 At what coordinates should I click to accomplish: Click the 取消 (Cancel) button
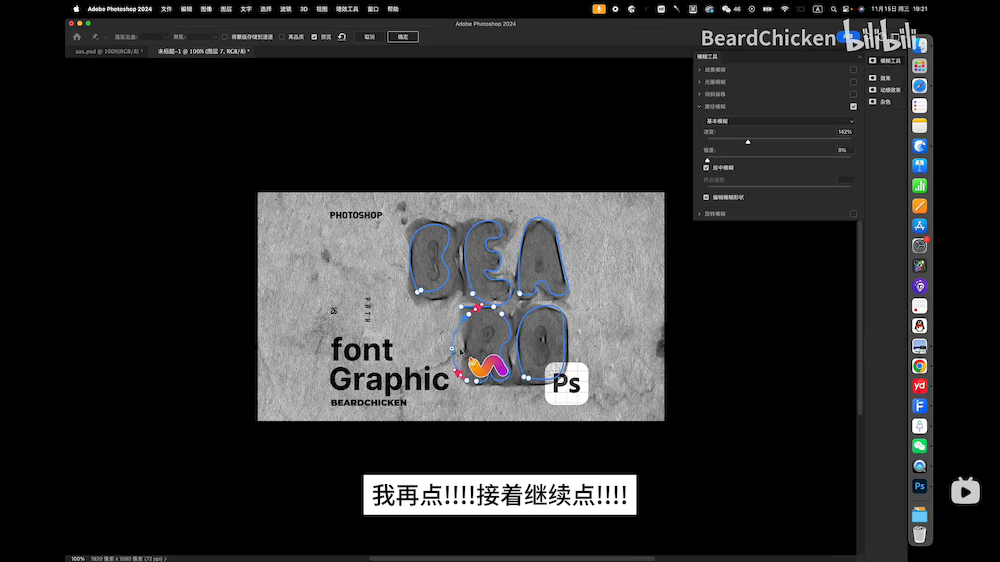coord(369,37)
